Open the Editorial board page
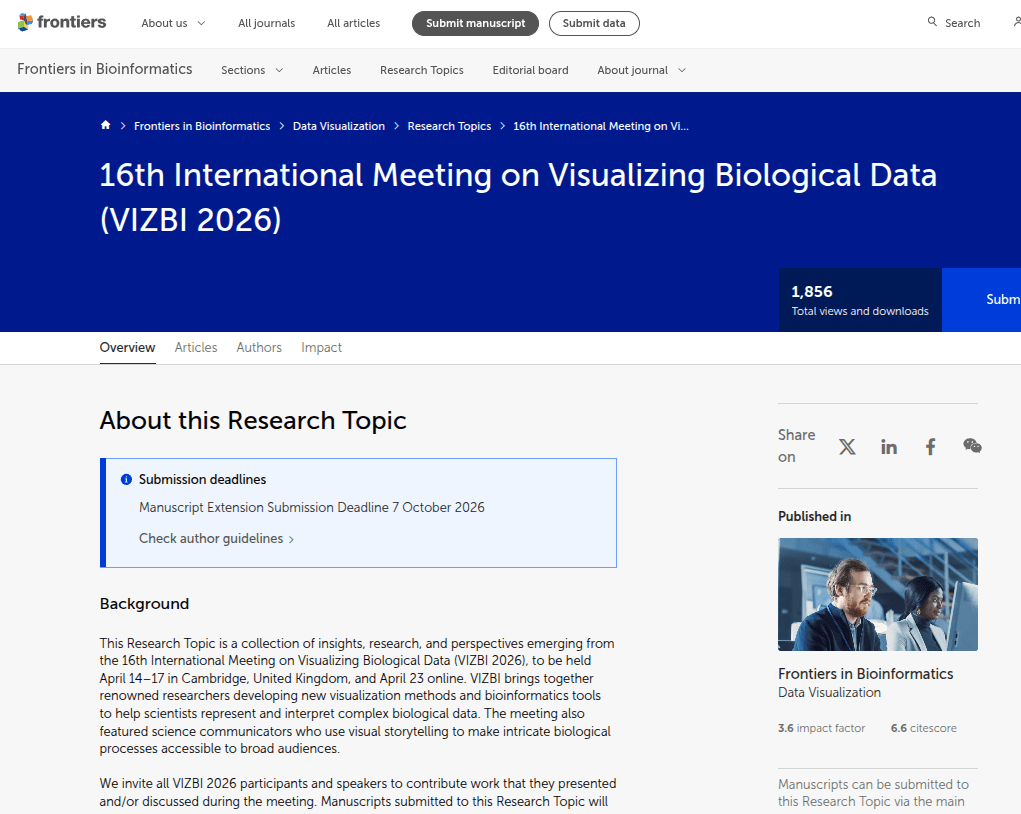The image size is (1021, 814). (530, 70)
